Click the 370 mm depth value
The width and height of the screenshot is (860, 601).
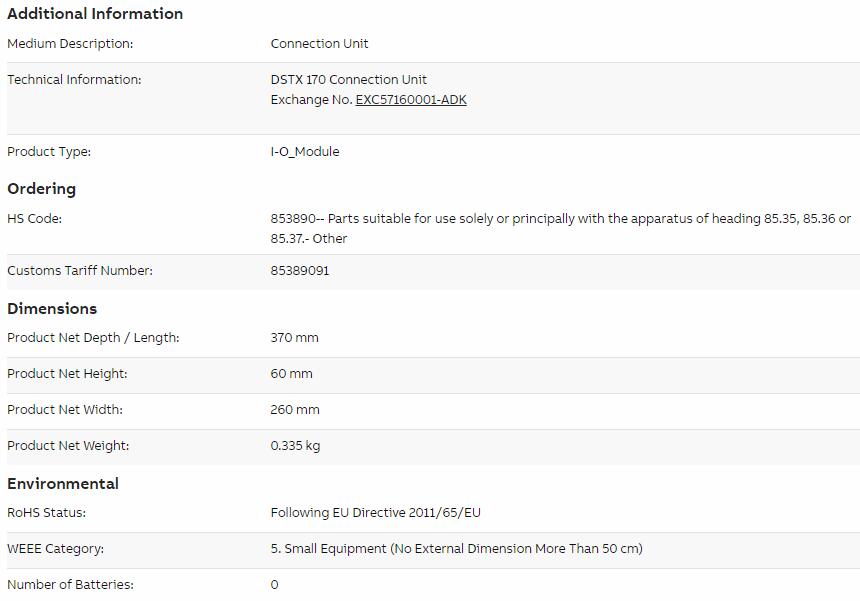point(294,337)
